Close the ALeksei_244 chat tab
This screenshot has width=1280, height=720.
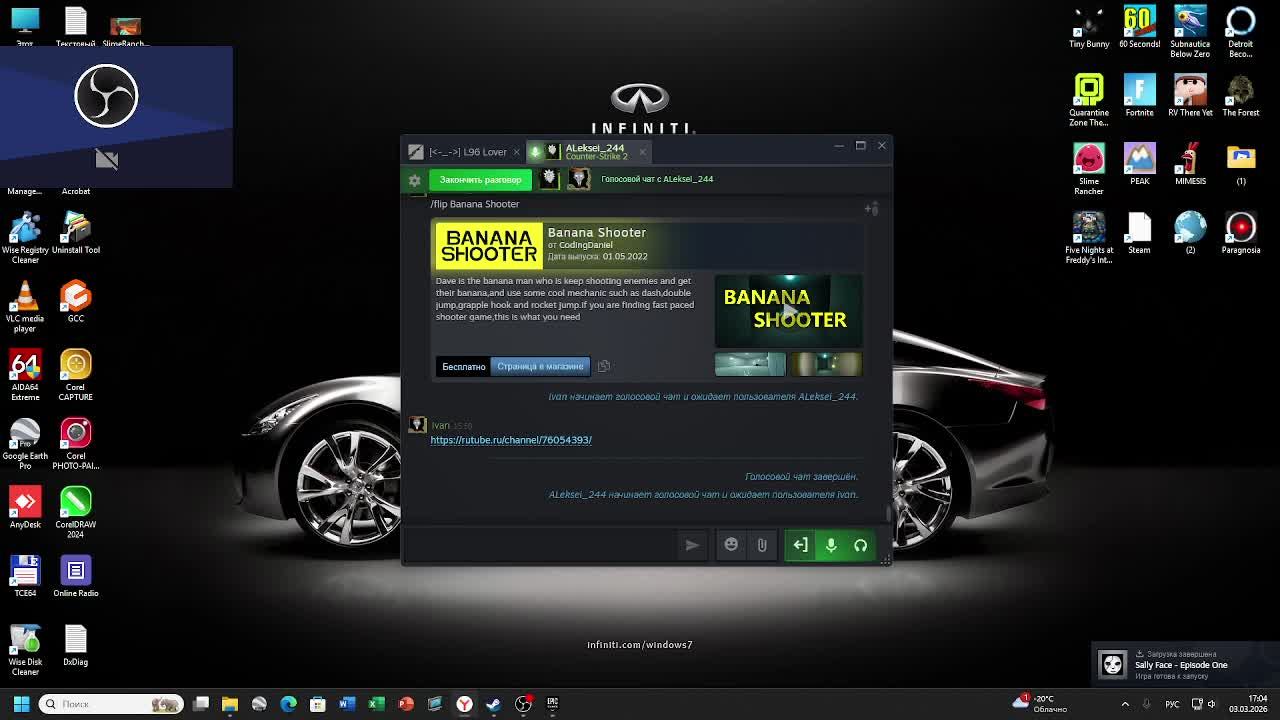coord(642,152)
